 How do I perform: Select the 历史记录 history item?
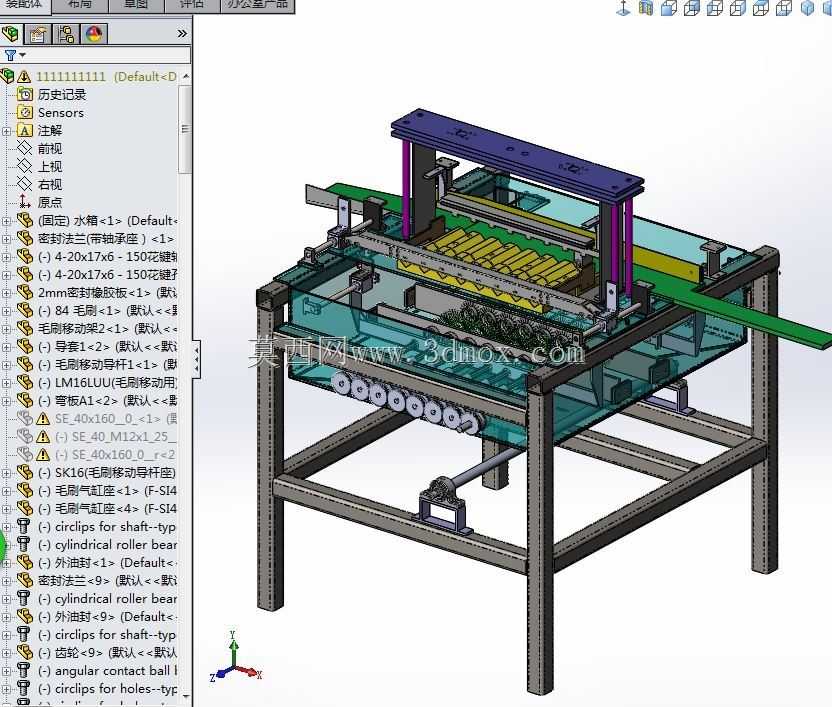[x=62, y=94]
